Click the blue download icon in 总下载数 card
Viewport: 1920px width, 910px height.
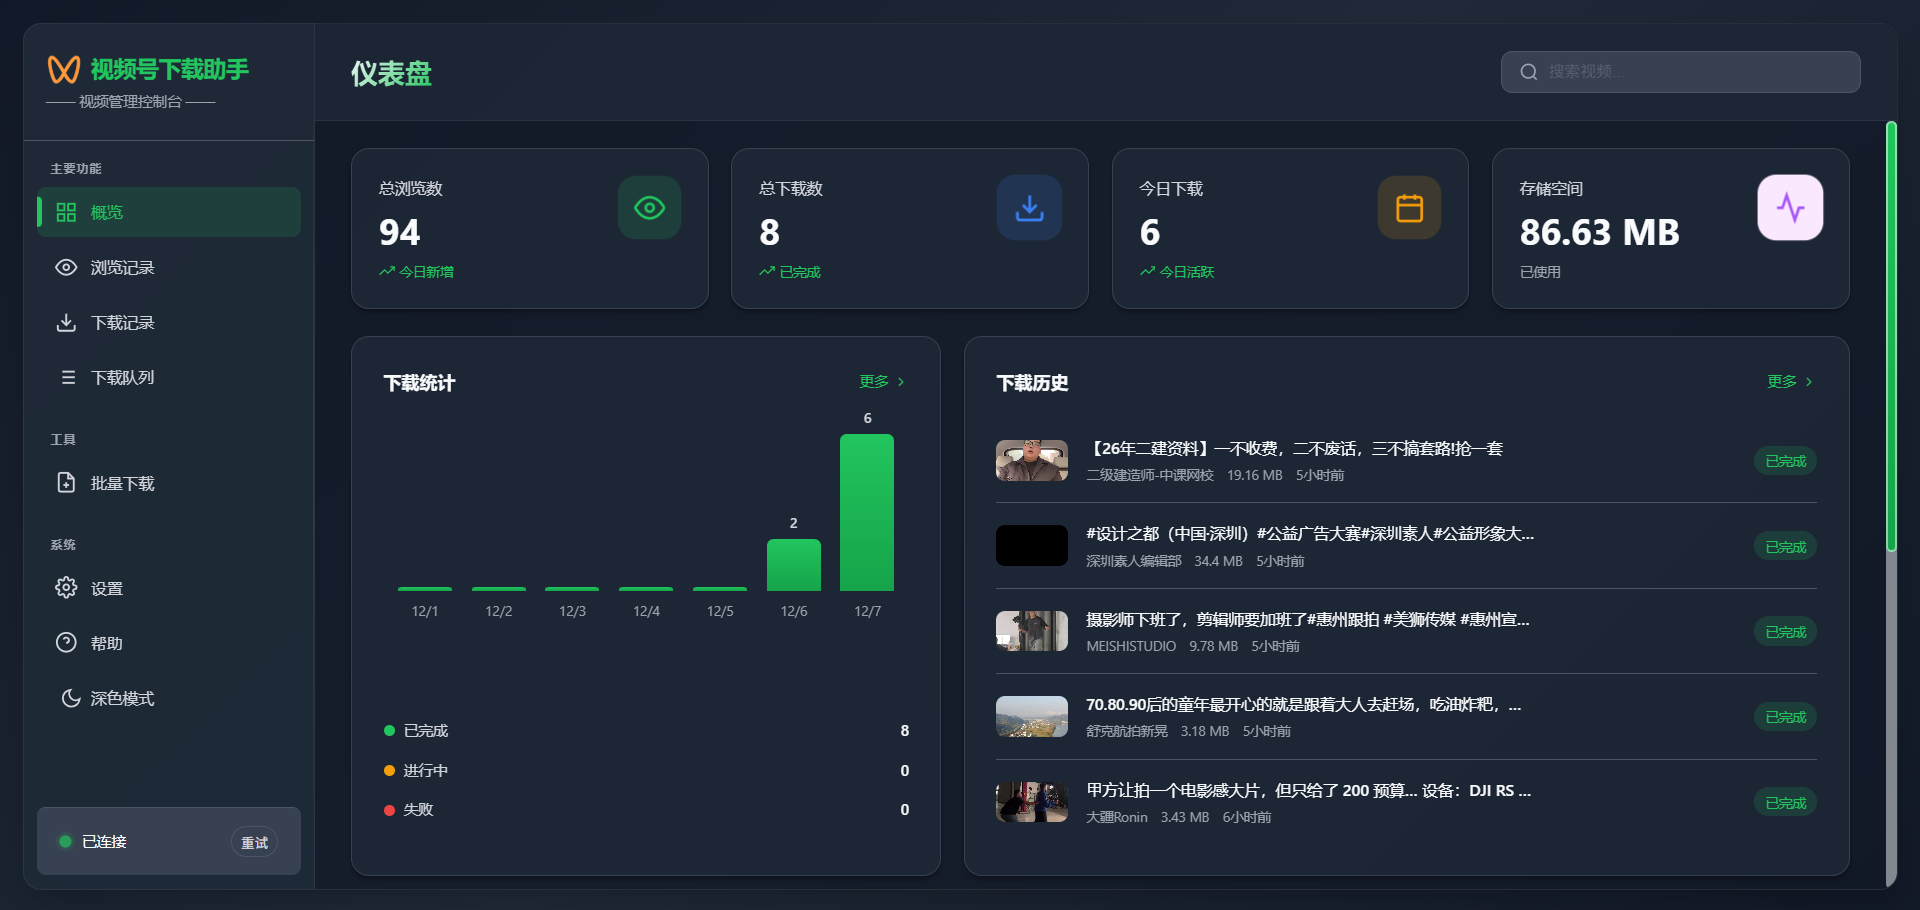coord(1029,208)
